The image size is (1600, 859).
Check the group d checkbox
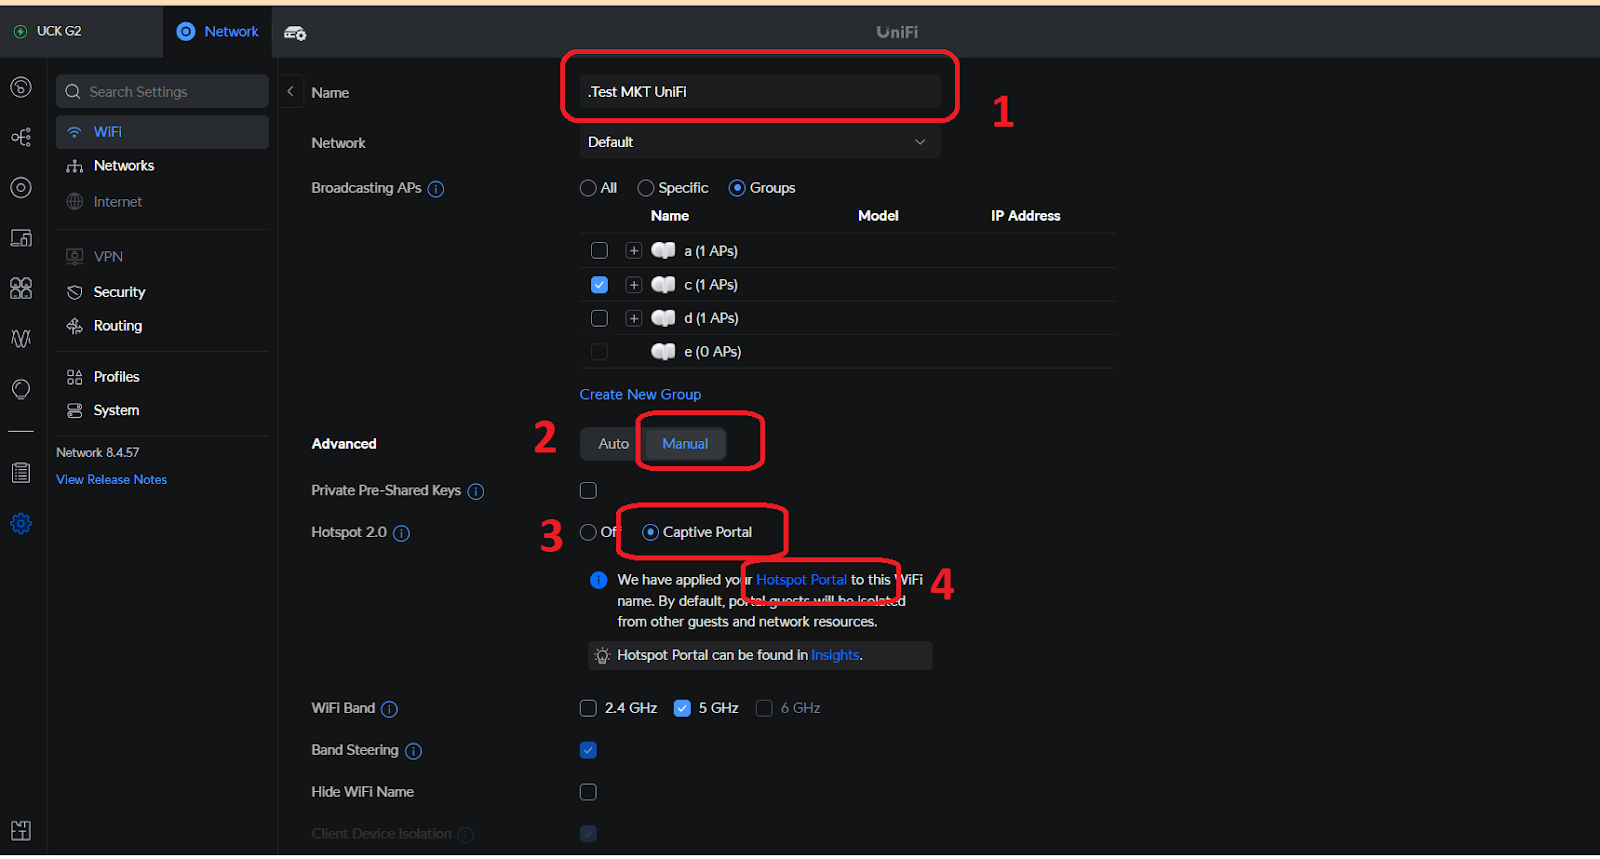click(599, 318)
